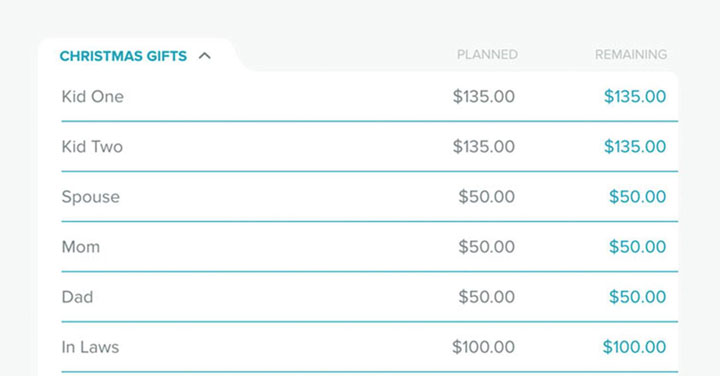Select the Christmas Gifts group title
This screenshot has height=376, width=720.
coord(123,56)
